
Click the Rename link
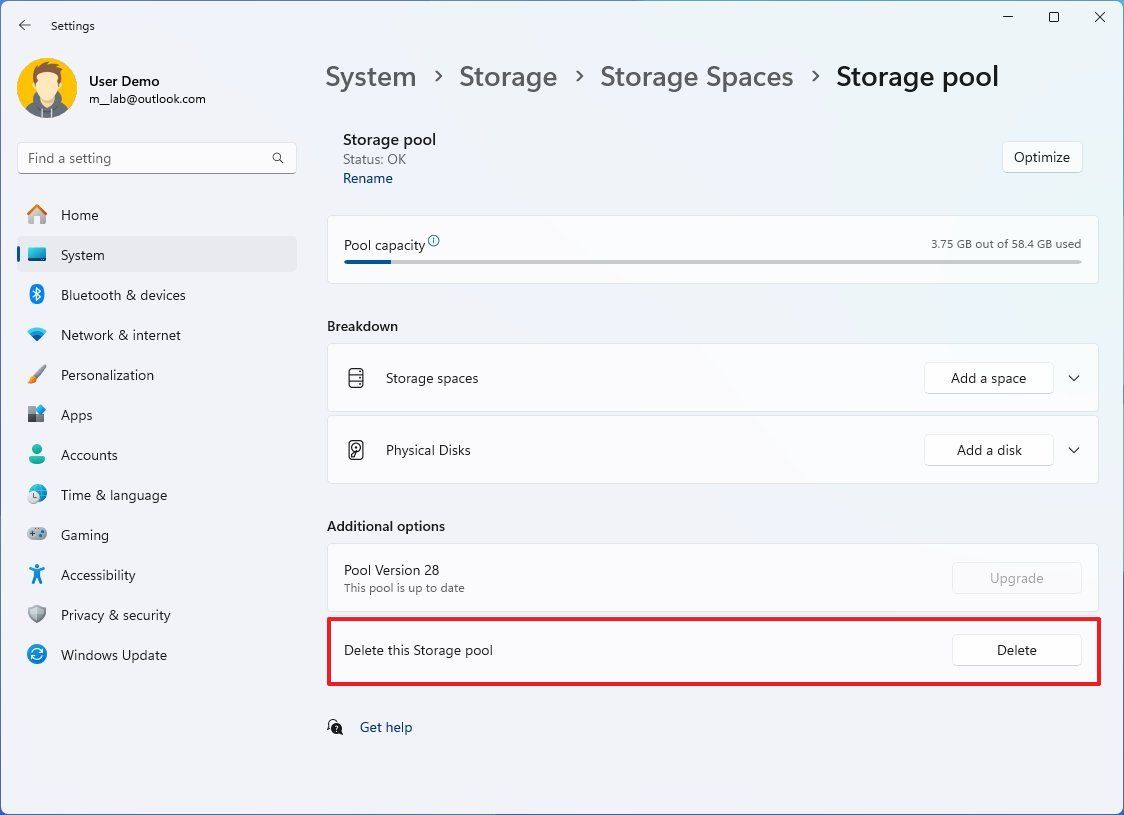click(x=368, y=178)
